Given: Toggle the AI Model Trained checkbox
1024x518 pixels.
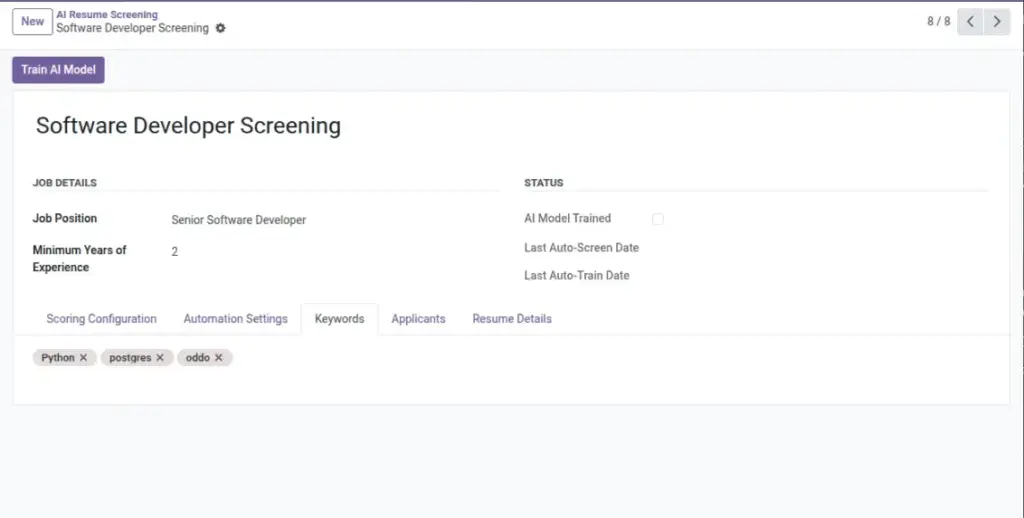Looking at the screenshot, I should coord(658,219).
